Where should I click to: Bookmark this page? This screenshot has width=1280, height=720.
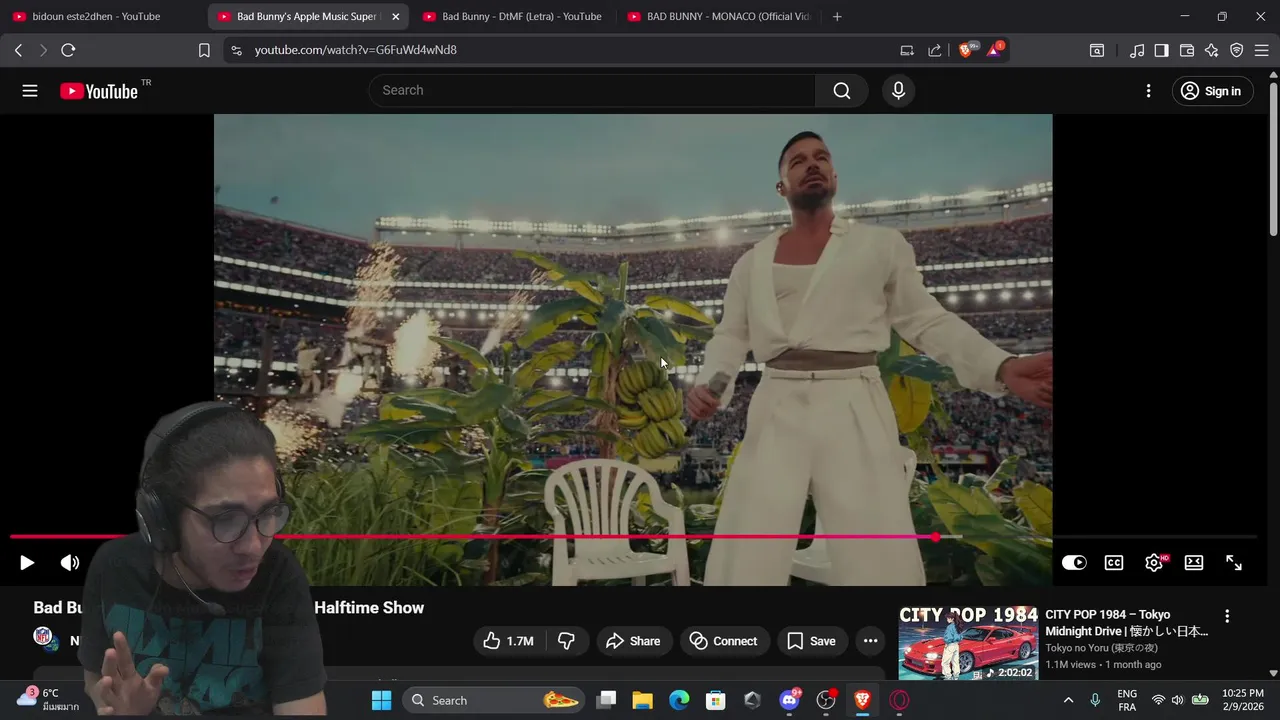tap(204, 50)
